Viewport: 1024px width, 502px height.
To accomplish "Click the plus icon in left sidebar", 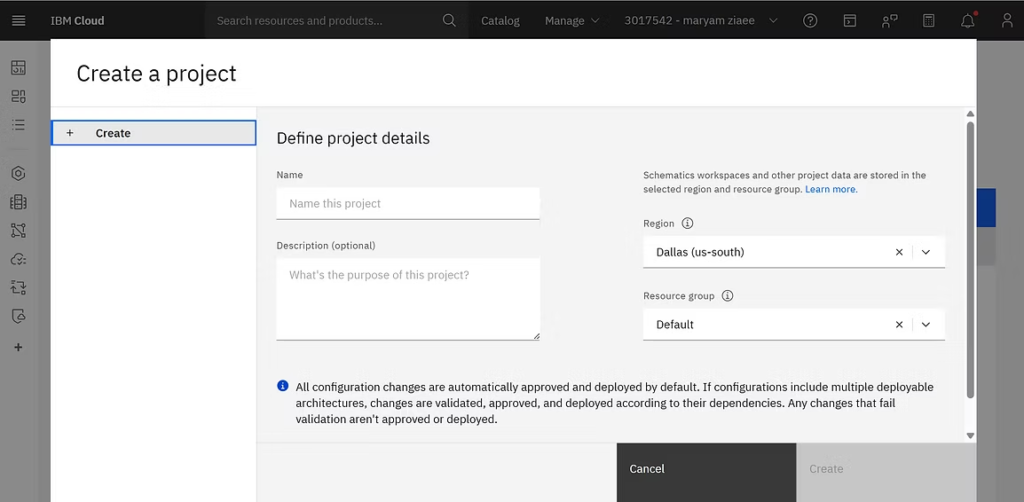I will 18,347.
